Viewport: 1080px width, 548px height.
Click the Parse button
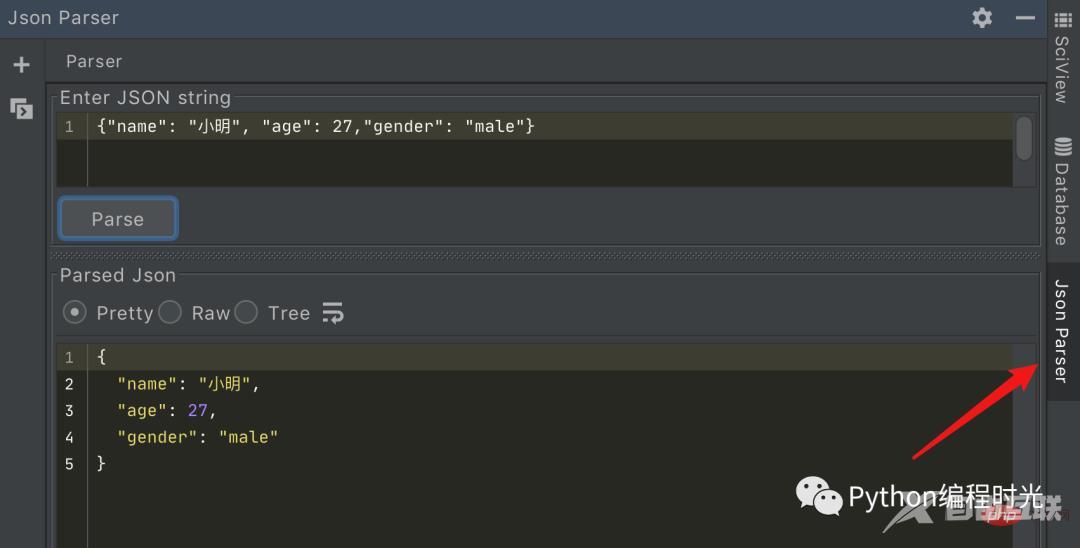click(118, 219)
